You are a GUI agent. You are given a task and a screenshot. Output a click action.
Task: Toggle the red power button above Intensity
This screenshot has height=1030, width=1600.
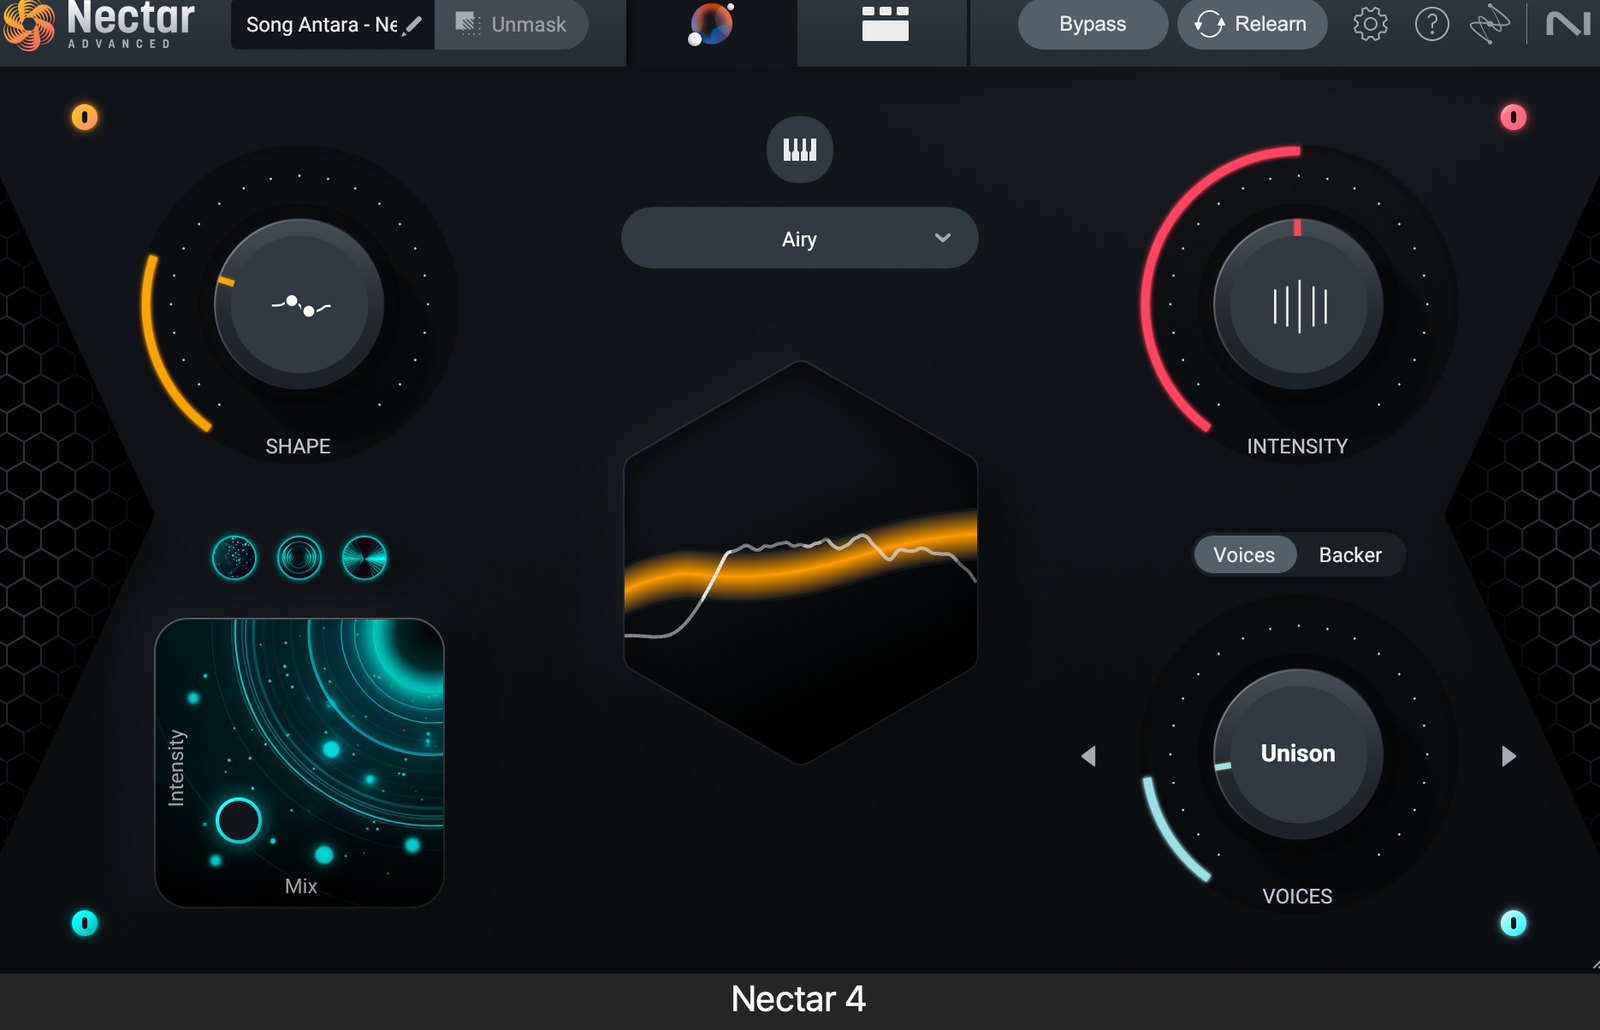tap(1513, 117)
